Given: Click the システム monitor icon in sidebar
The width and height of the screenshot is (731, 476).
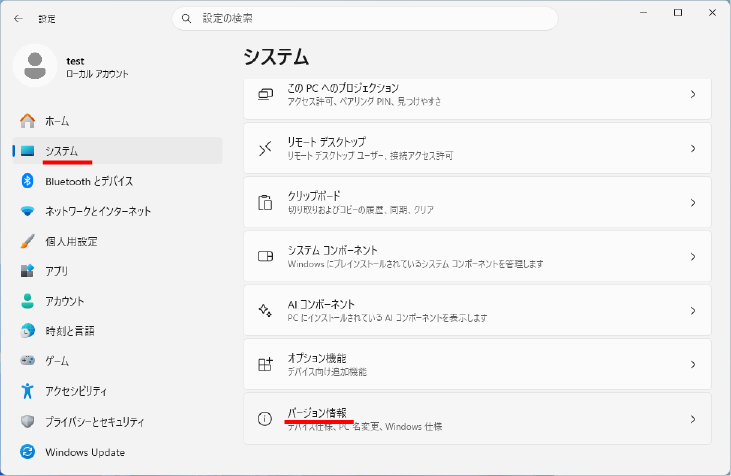Looking at the screenshot, I should pos(28,151).
